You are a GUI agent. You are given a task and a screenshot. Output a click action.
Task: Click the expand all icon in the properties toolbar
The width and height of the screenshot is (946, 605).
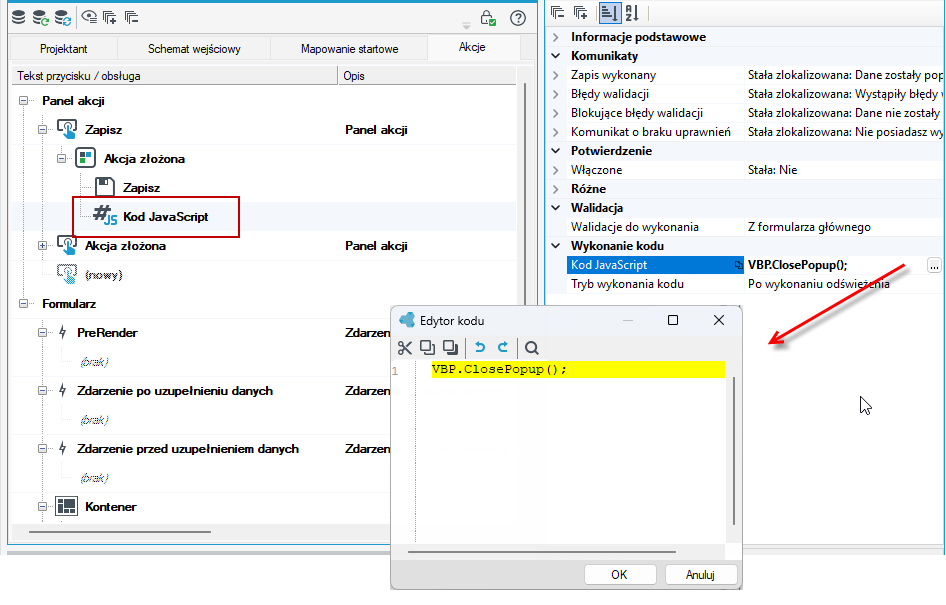(x=580, y=12)
